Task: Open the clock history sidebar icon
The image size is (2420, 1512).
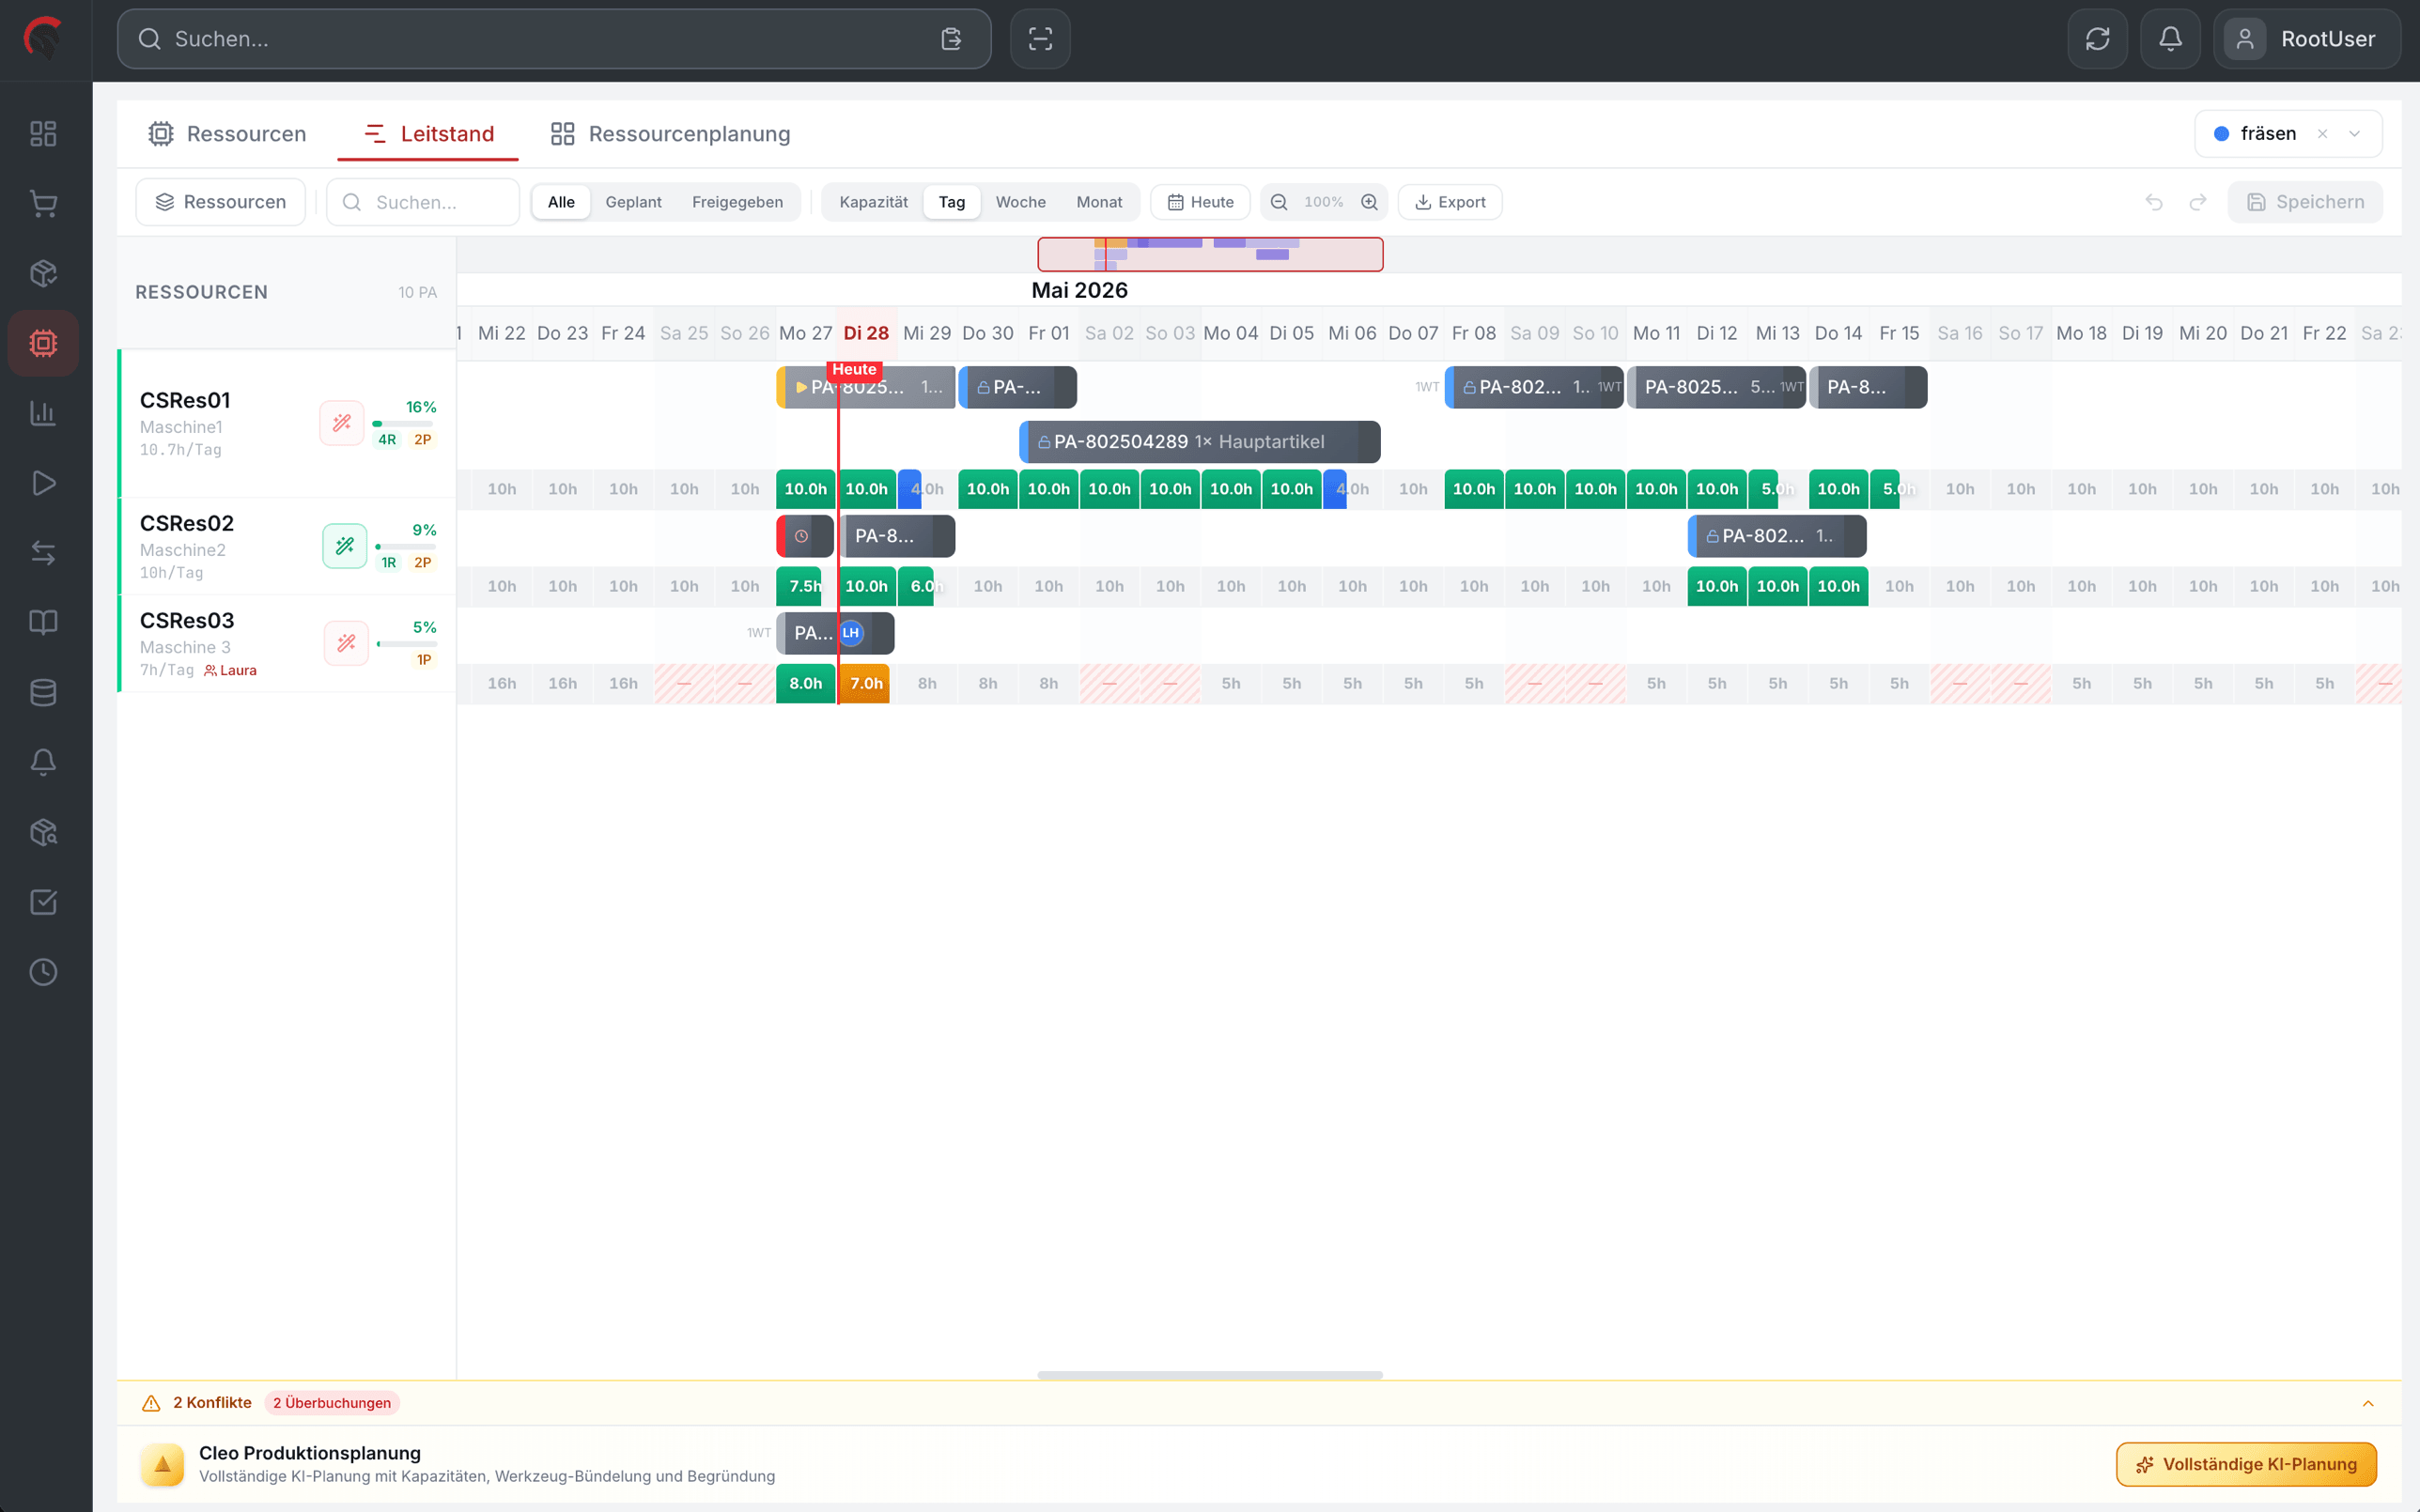Action: 43,972
